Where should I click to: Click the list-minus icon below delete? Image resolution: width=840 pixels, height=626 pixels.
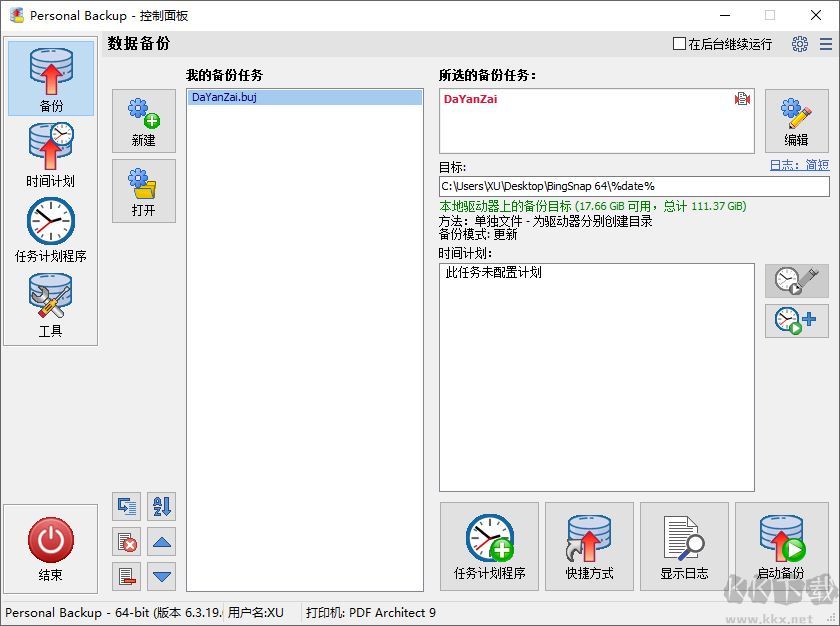(126, 577)
